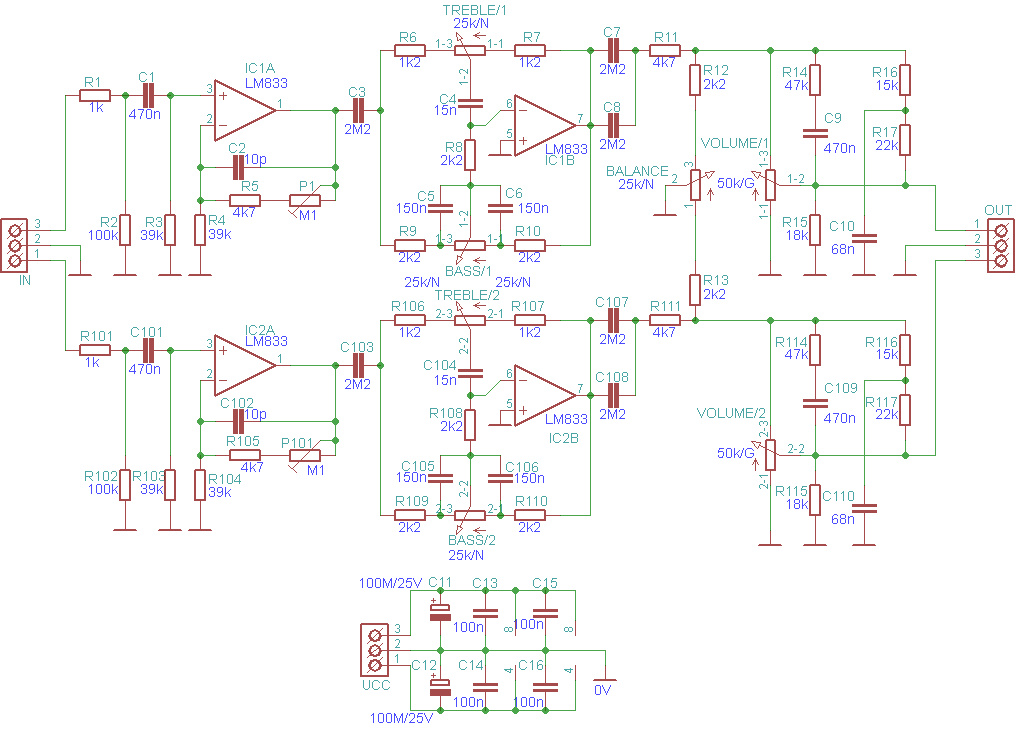This screenshot has height=738, width=1021.
Task: Click the IN connector symbol
Action: click(x=14, y=245)
